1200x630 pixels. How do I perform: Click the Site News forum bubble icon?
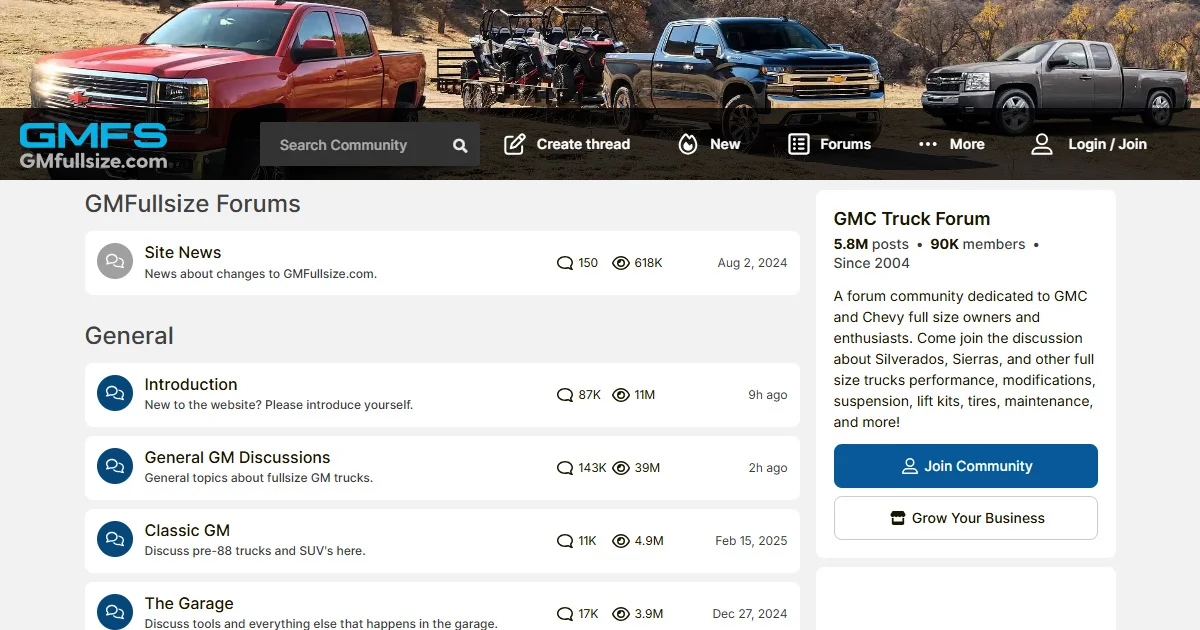(x=115, y=262)
